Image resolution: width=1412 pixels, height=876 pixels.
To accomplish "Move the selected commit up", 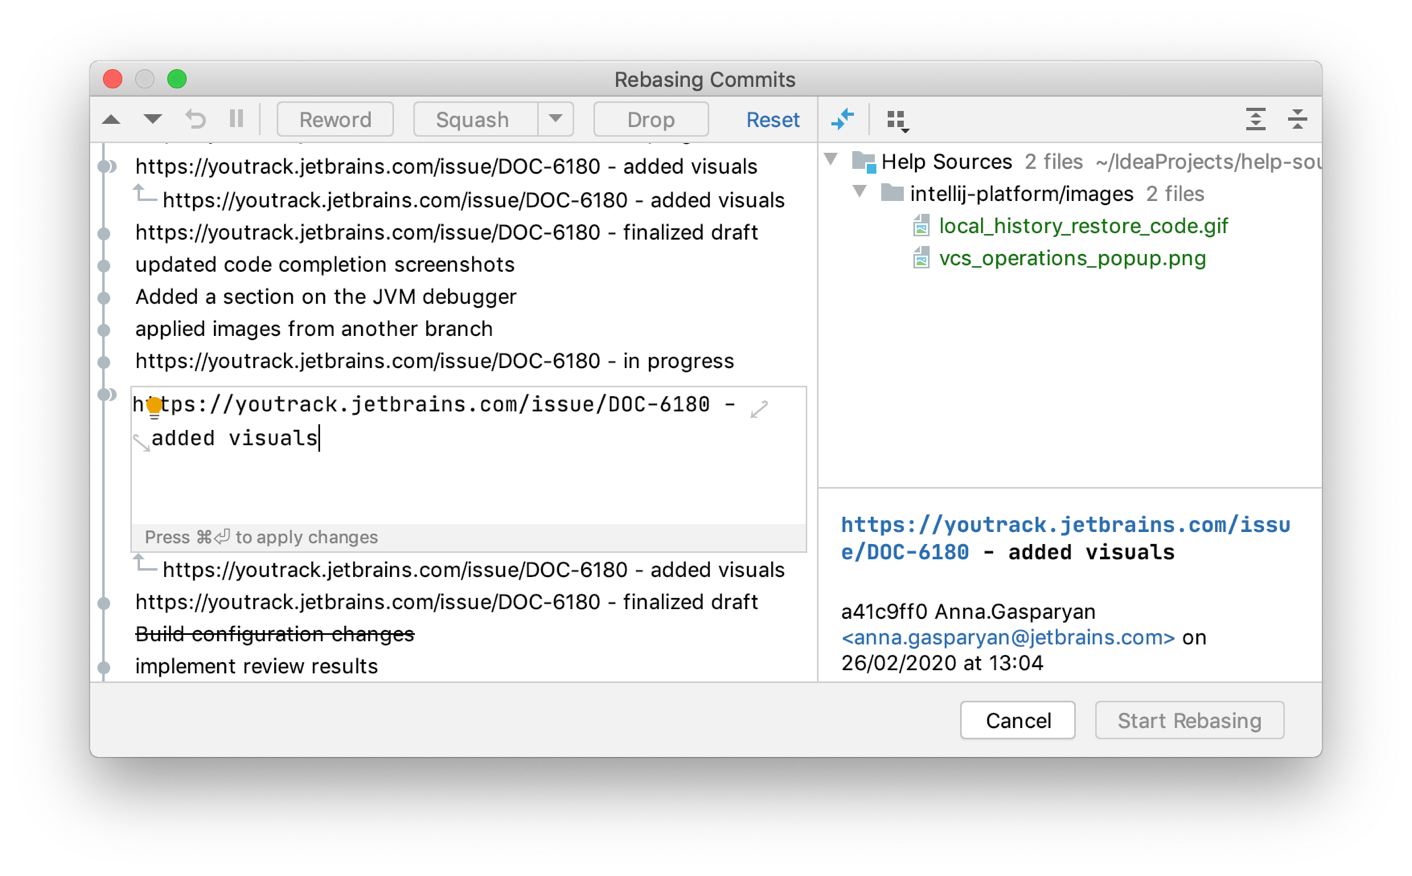I will (x=111, y=118).
